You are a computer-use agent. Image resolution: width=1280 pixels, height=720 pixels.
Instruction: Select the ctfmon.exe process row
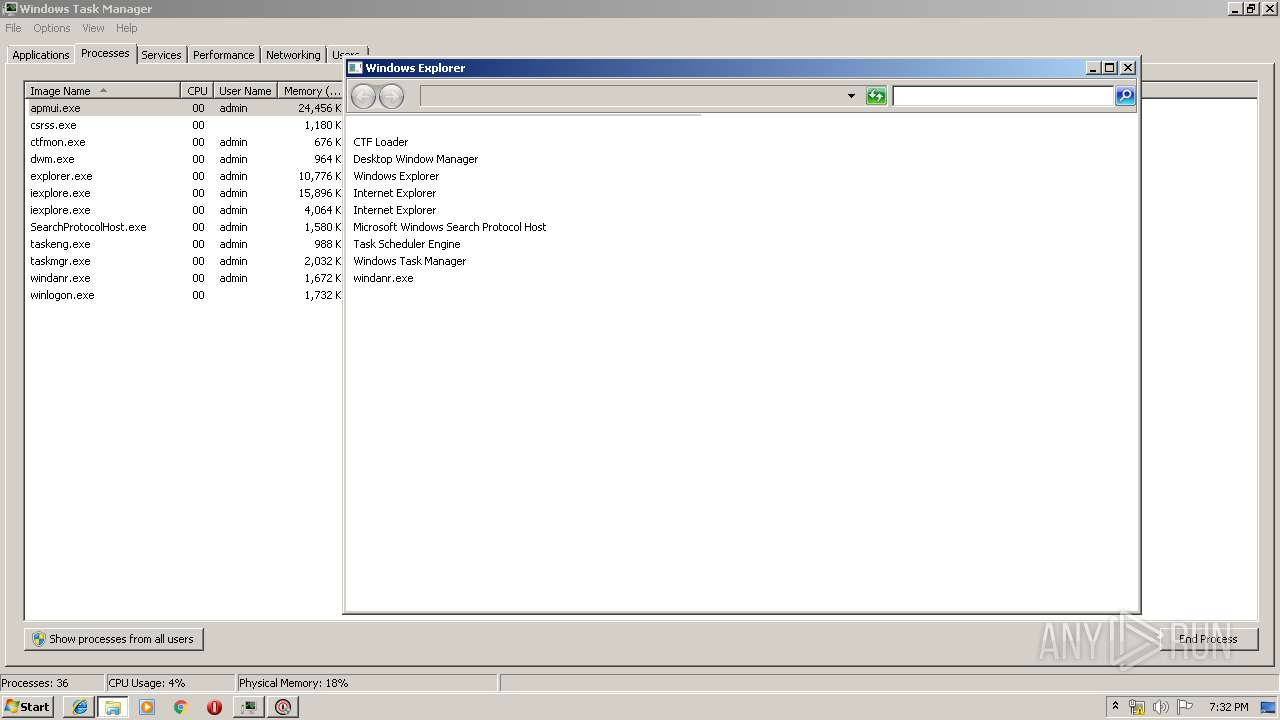click(x=184, y=142)
